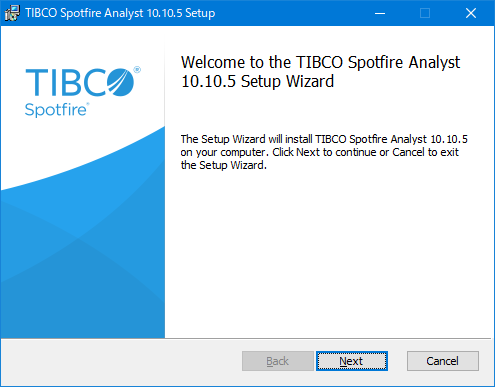Minimize the Setup window

380,13
